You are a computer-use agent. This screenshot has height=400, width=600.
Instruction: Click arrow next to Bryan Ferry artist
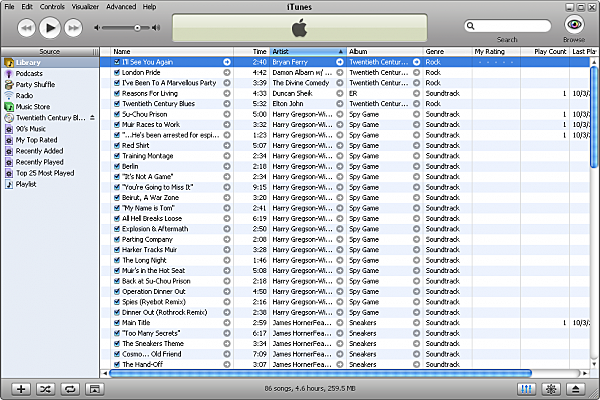339,62
